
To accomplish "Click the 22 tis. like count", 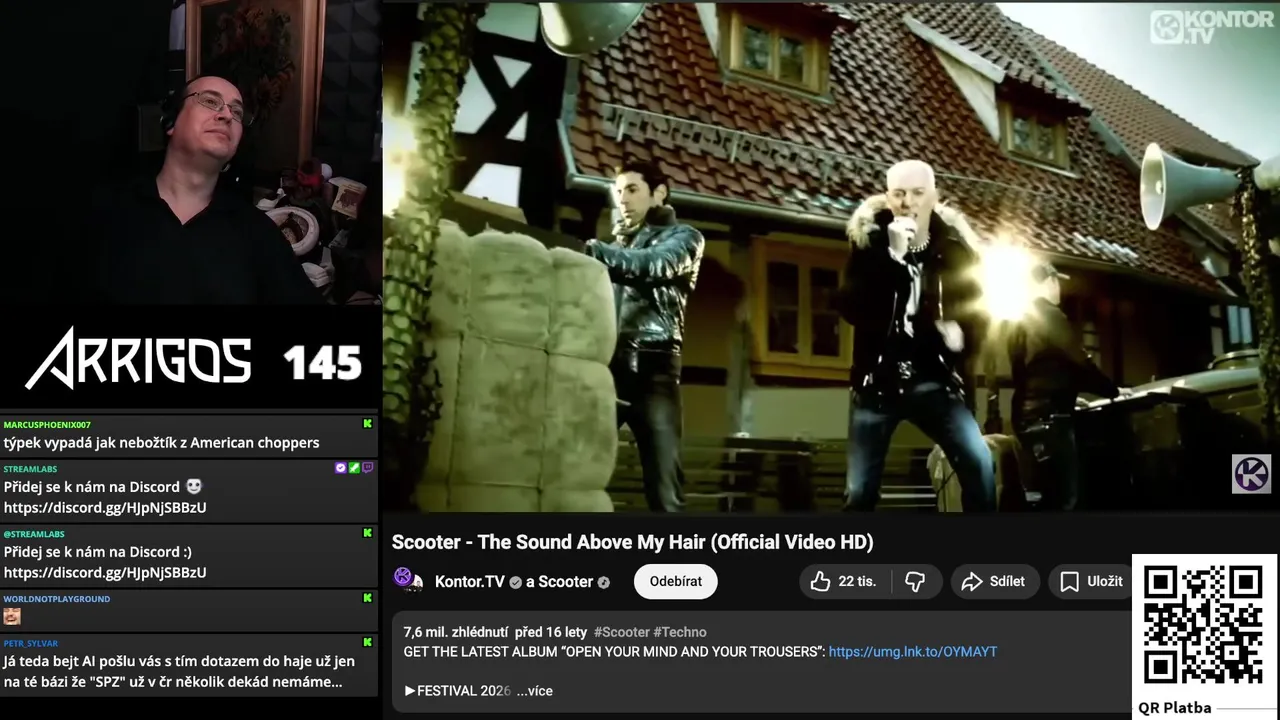I will [x=857, y=581].
